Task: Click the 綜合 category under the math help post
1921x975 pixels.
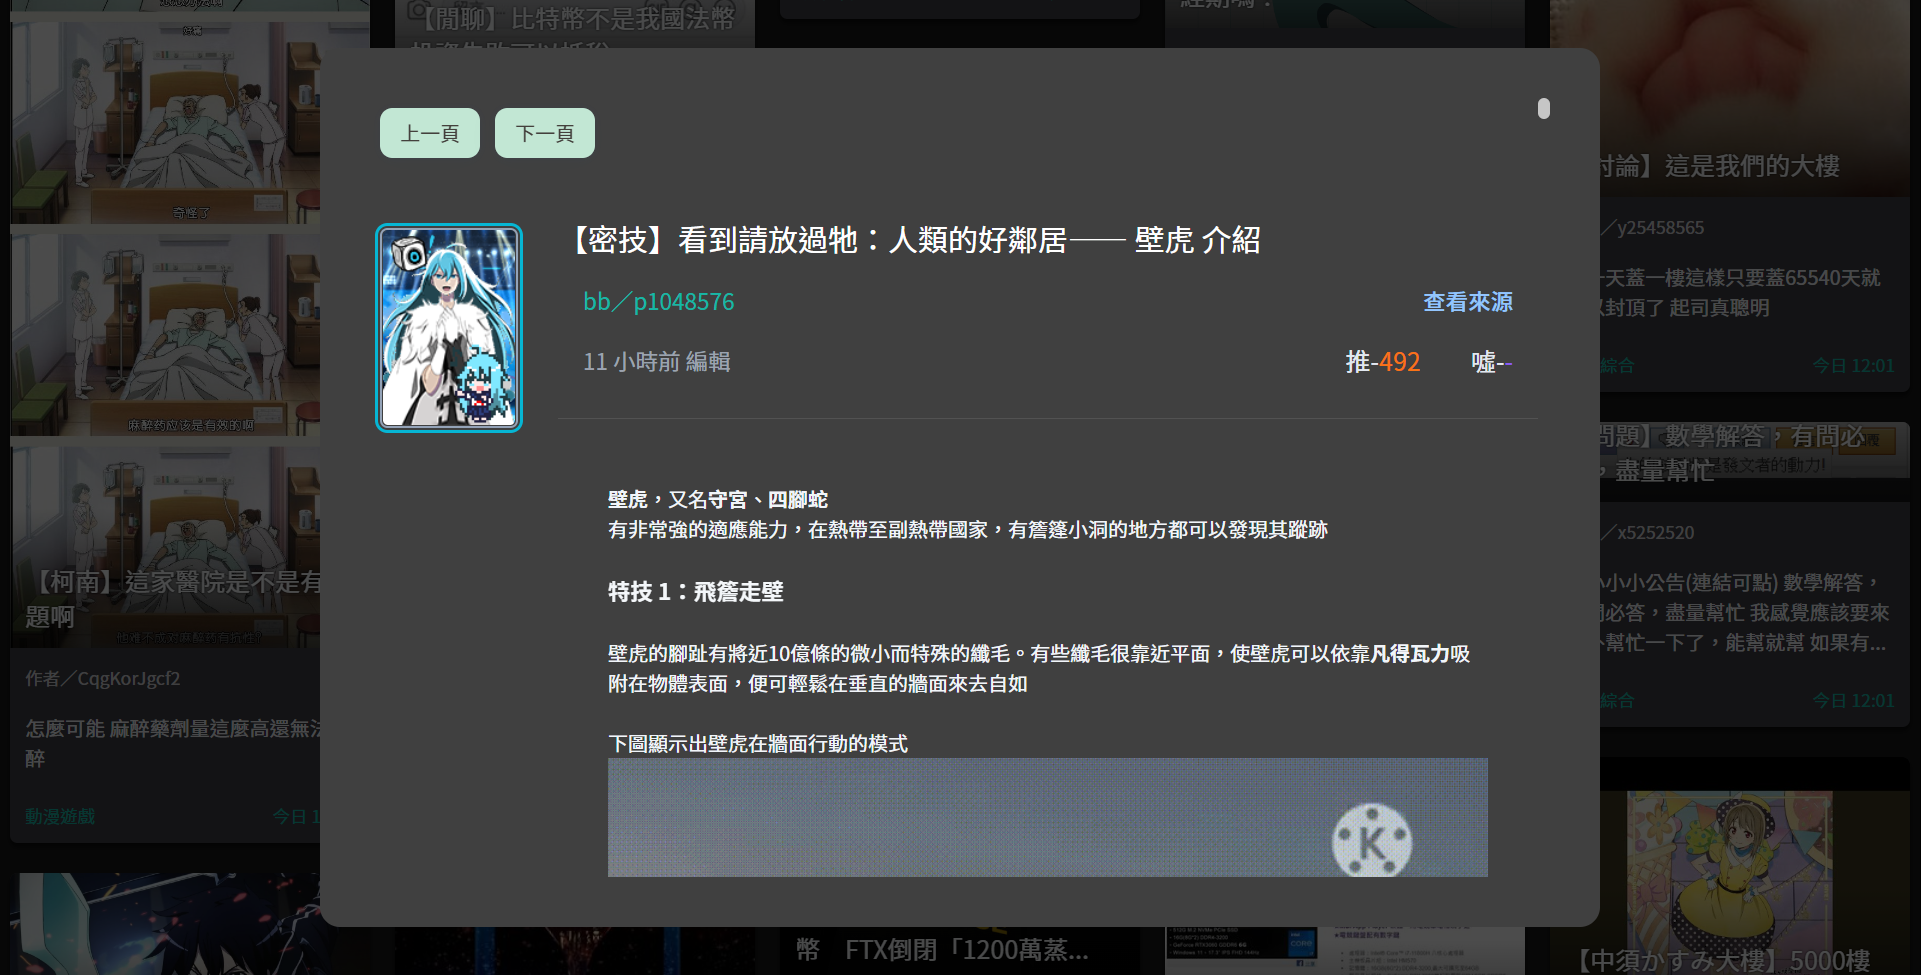Action: [1618, 700]
